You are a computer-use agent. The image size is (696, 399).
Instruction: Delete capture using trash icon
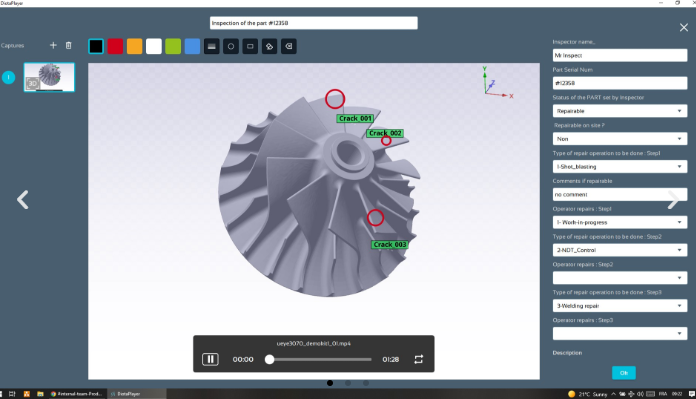pos(68,45)
